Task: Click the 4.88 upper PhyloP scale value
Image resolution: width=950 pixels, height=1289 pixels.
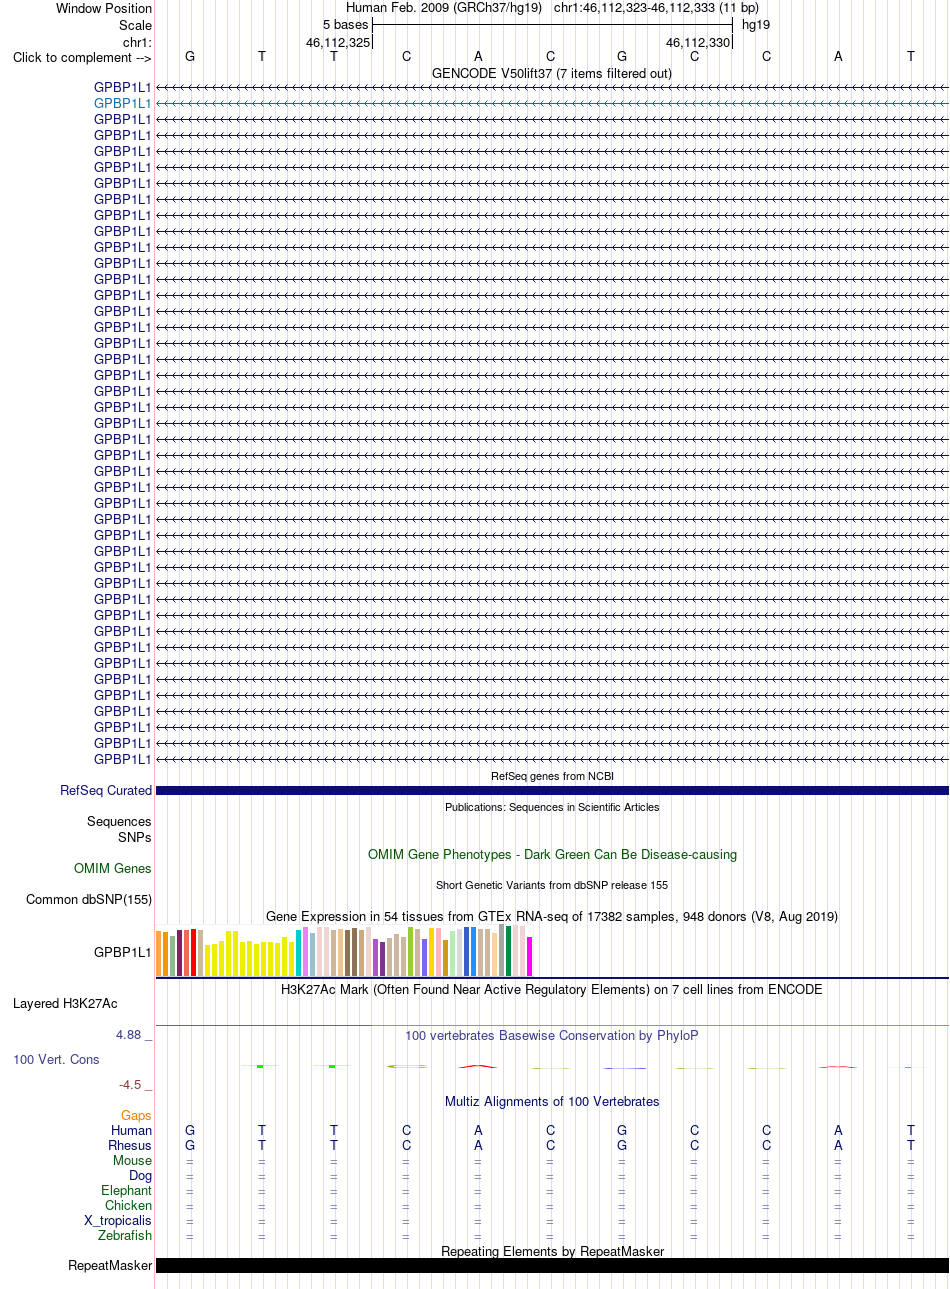Action: coord(130,1035)
